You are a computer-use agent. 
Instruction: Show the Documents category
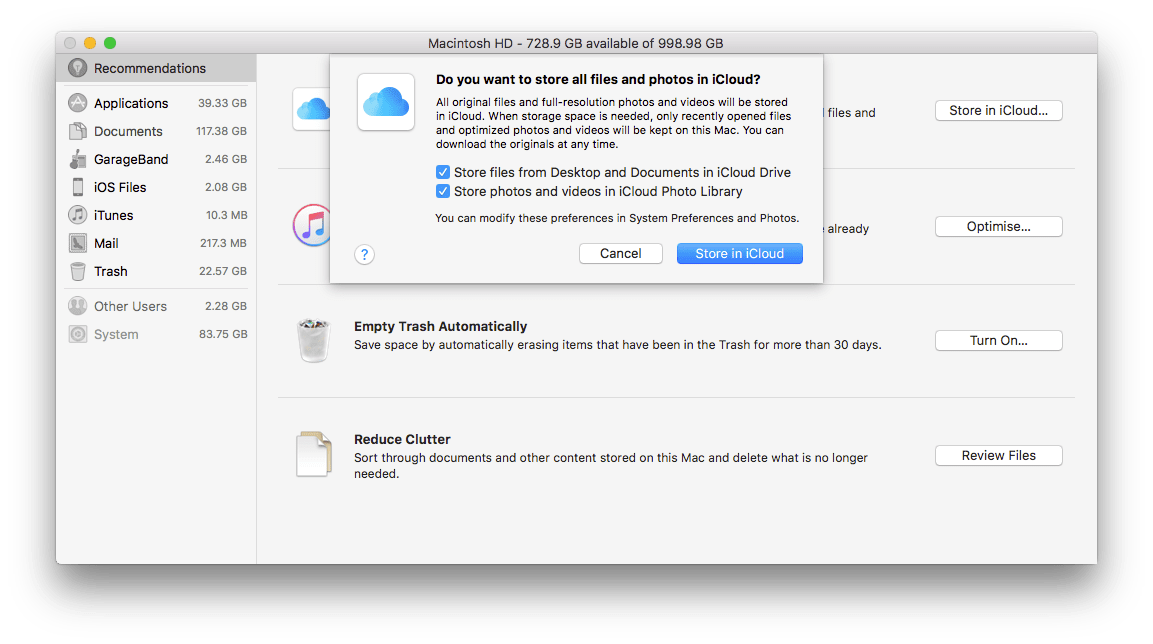(x=157, y=131)
